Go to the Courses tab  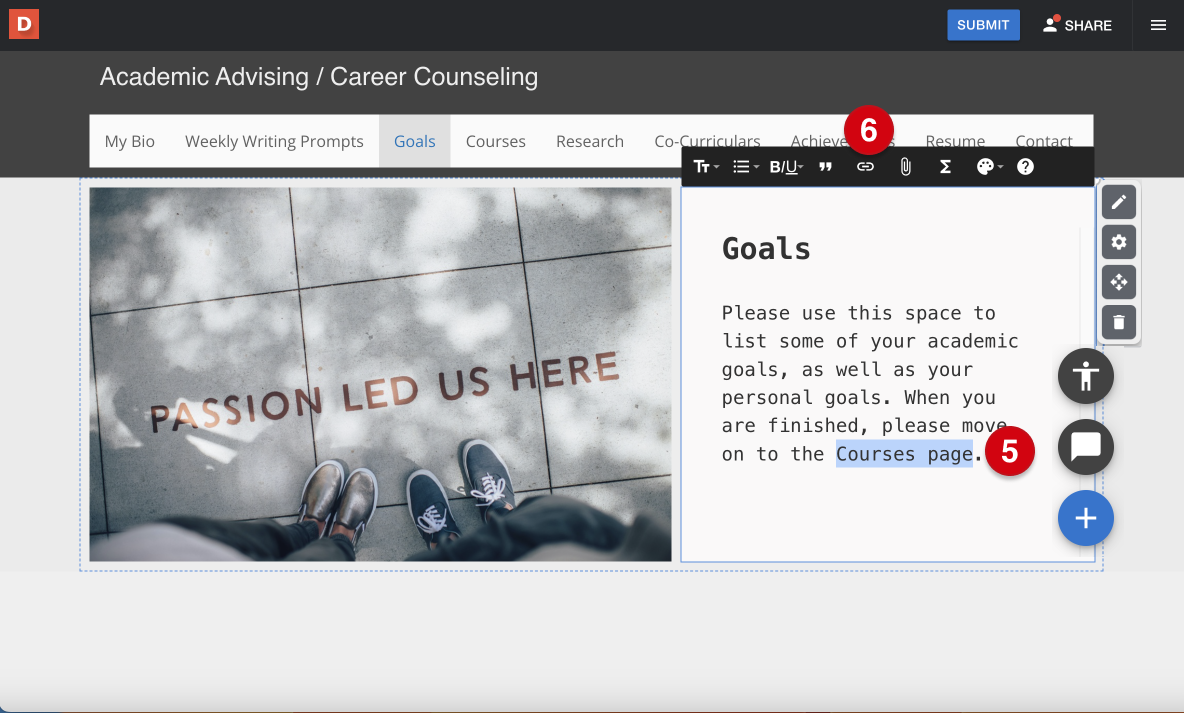click(x=495, y=141)
